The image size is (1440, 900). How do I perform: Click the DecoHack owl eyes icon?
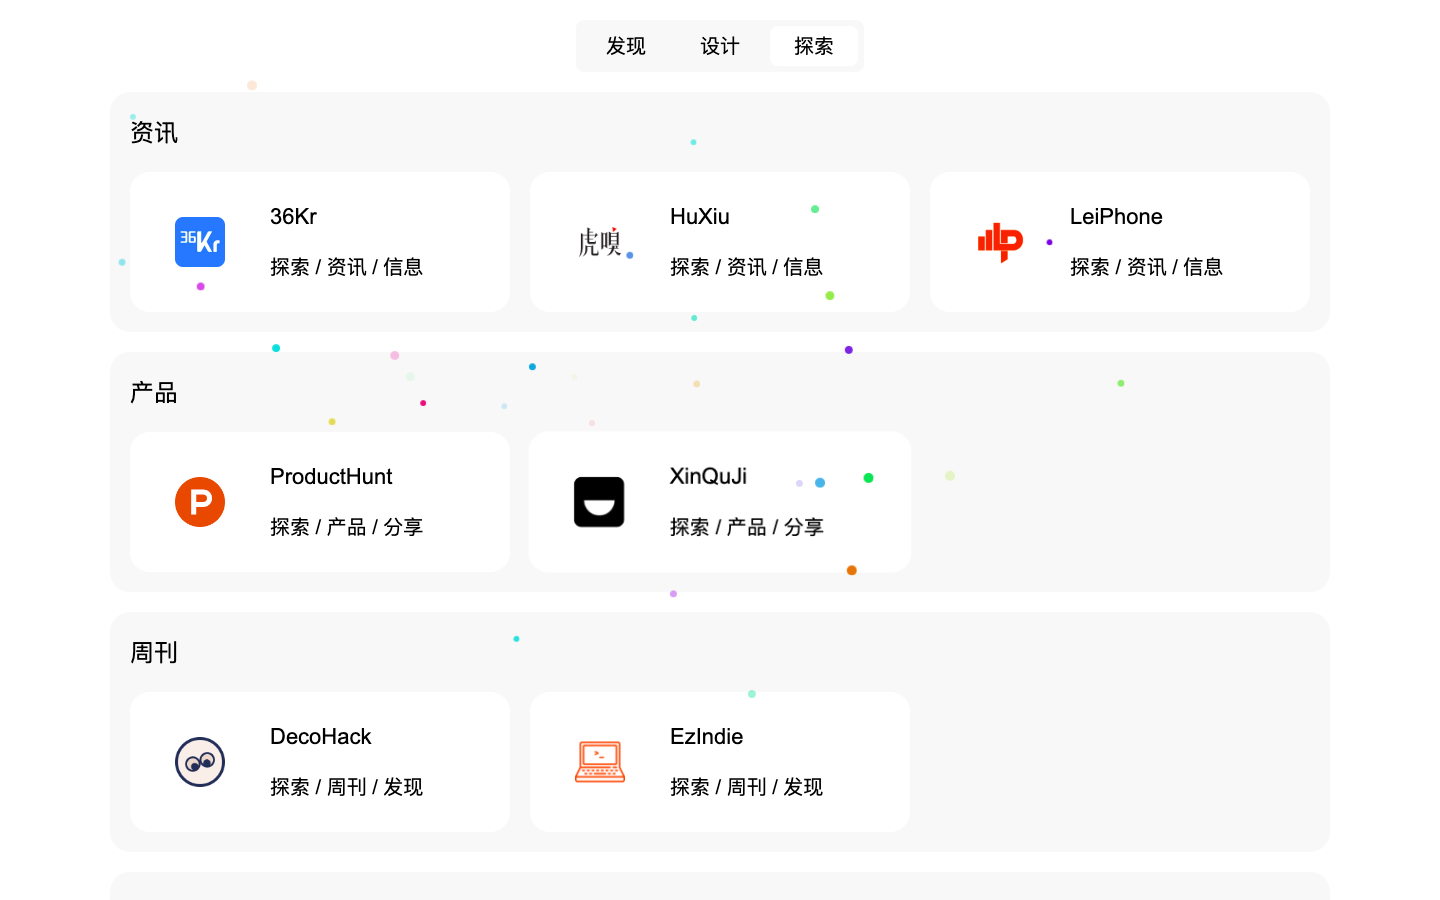pyautogui.click(x=200, y=762)
